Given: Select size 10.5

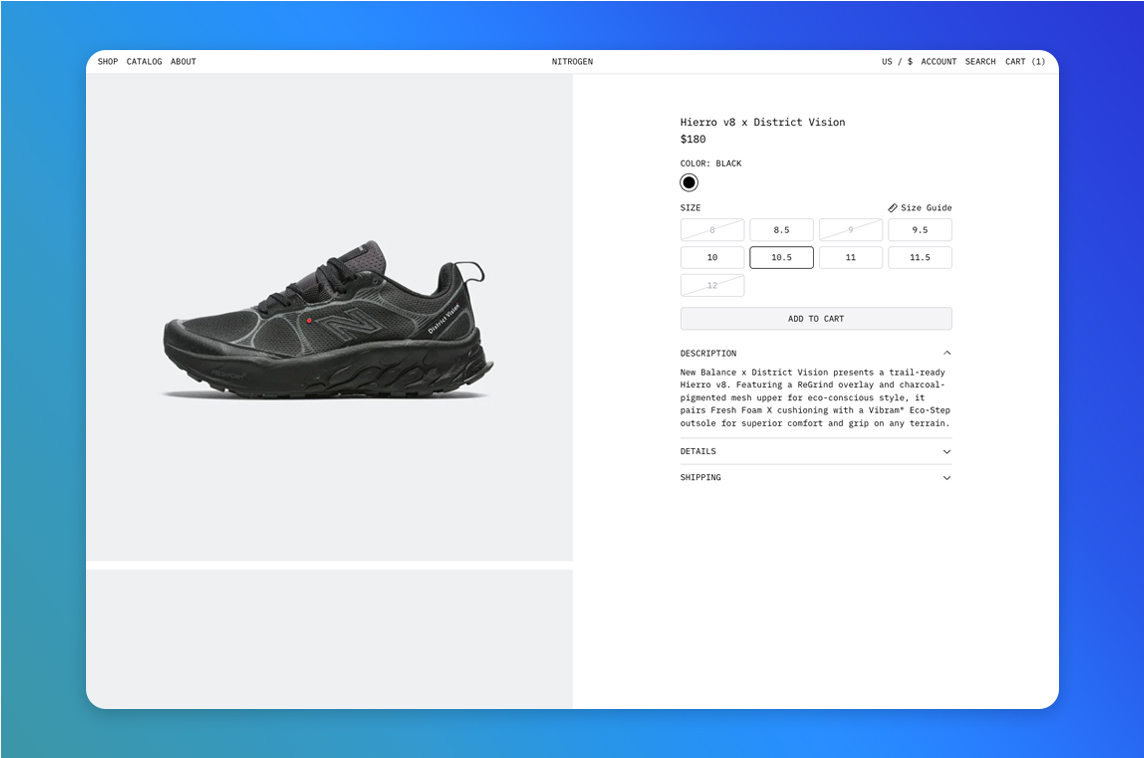Looking at the screenshot, I should 781,258.
